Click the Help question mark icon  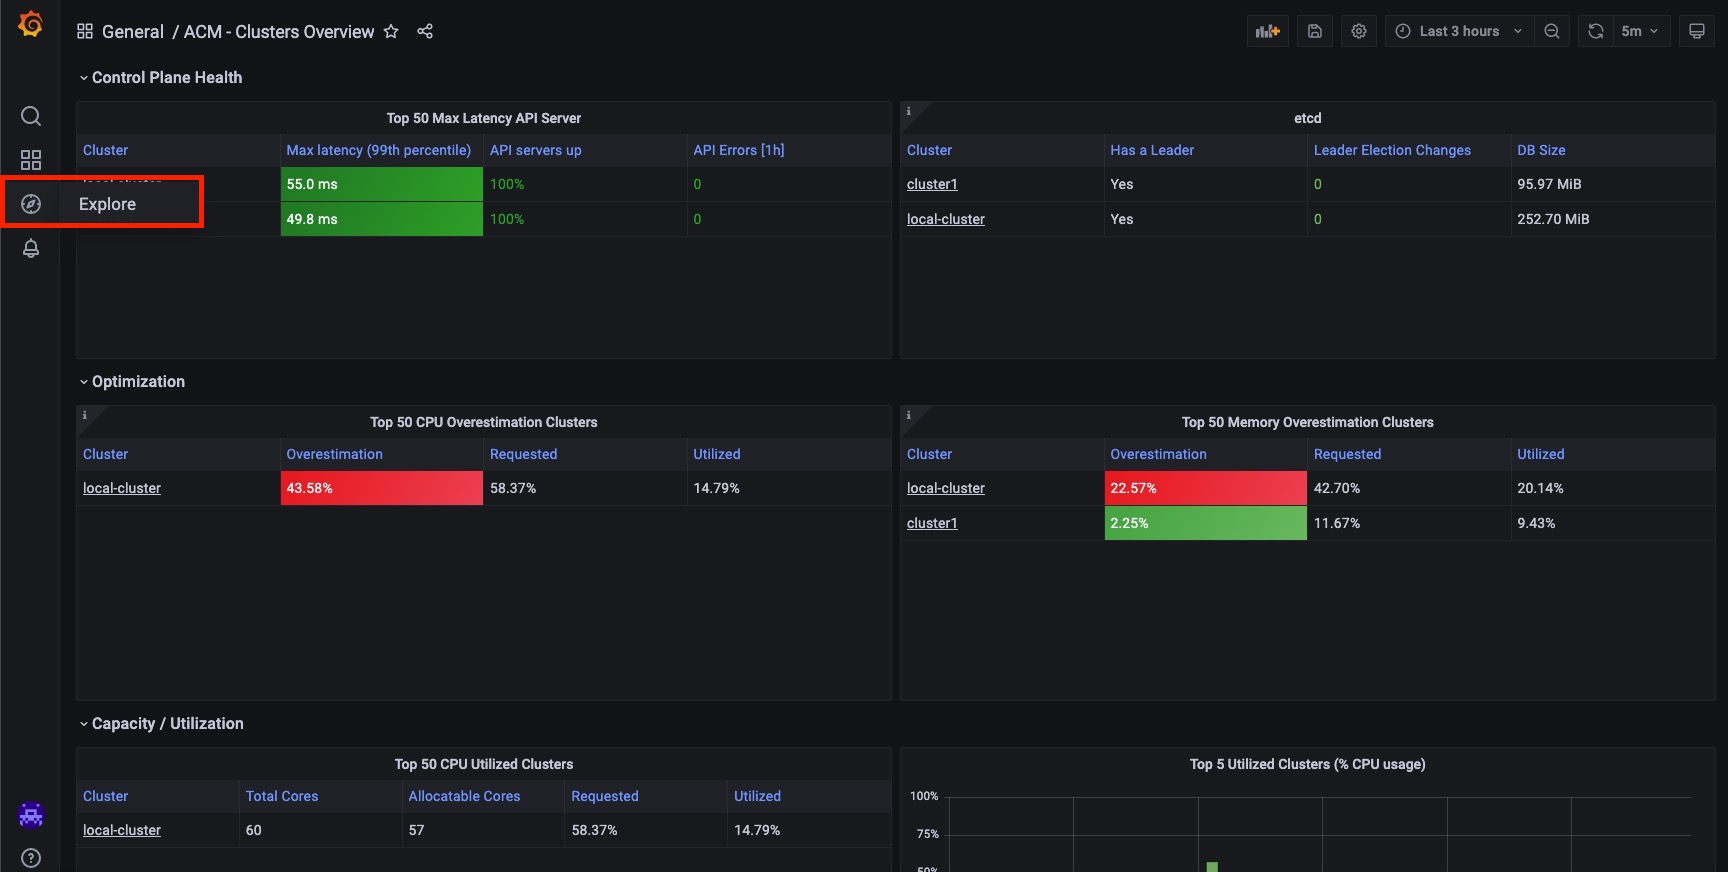click(x=31, y=858)
